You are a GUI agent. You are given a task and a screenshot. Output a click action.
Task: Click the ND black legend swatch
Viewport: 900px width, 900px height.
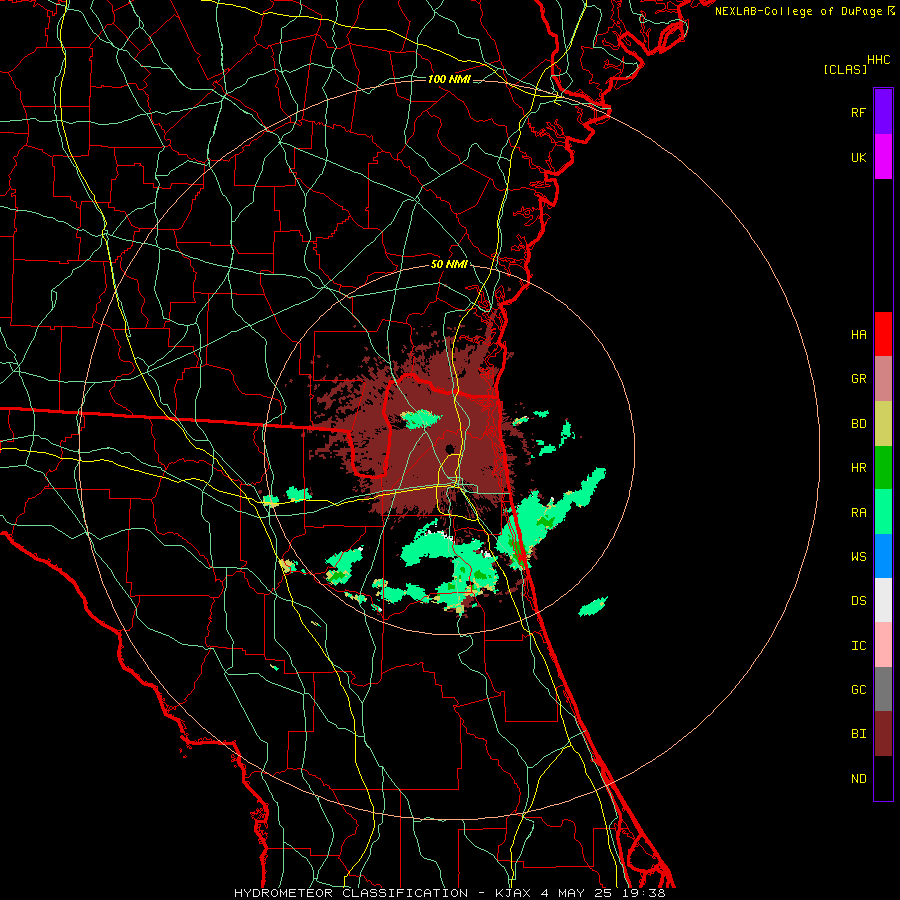tap(883, 778)
